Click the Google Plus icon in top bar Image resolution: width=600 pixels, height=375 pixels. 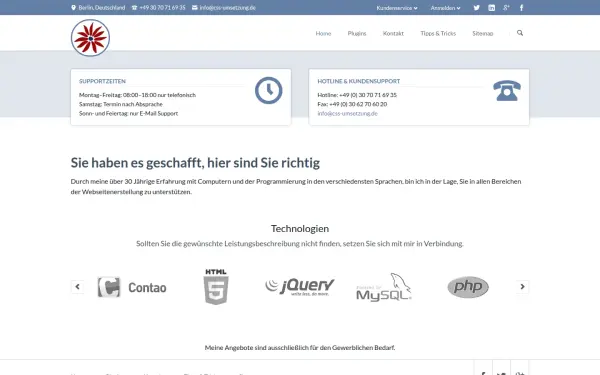[x=506, y=8]
